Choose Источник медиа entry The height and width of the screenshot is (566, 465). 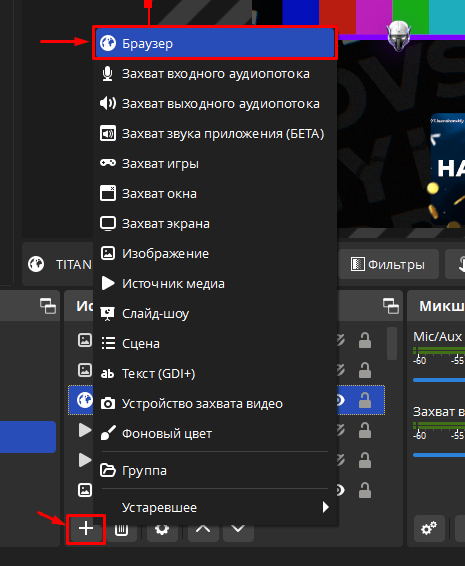click(215, 283)
